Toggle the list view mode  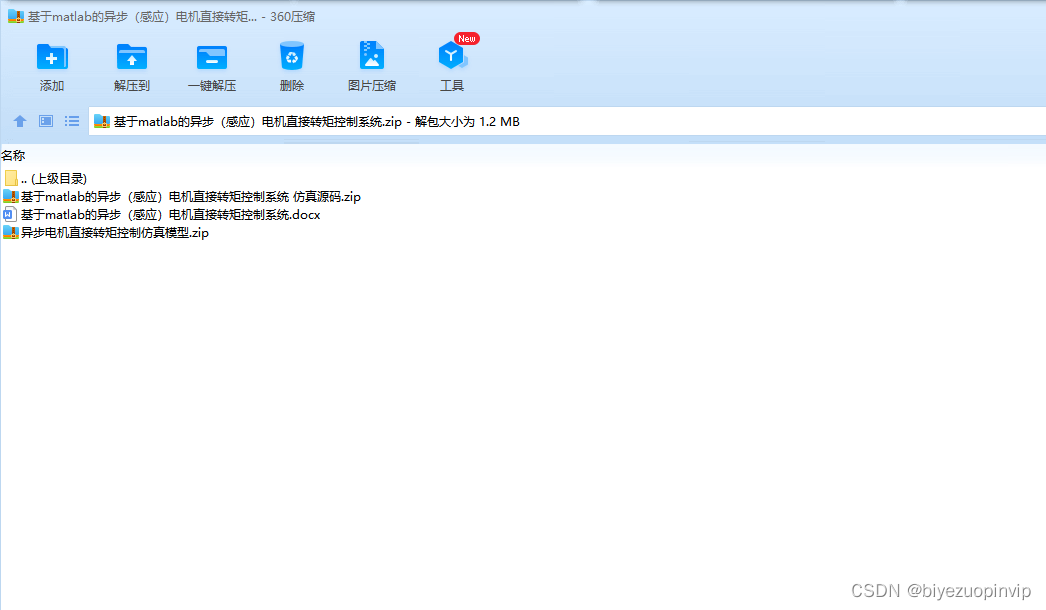(x=71, y=120)
